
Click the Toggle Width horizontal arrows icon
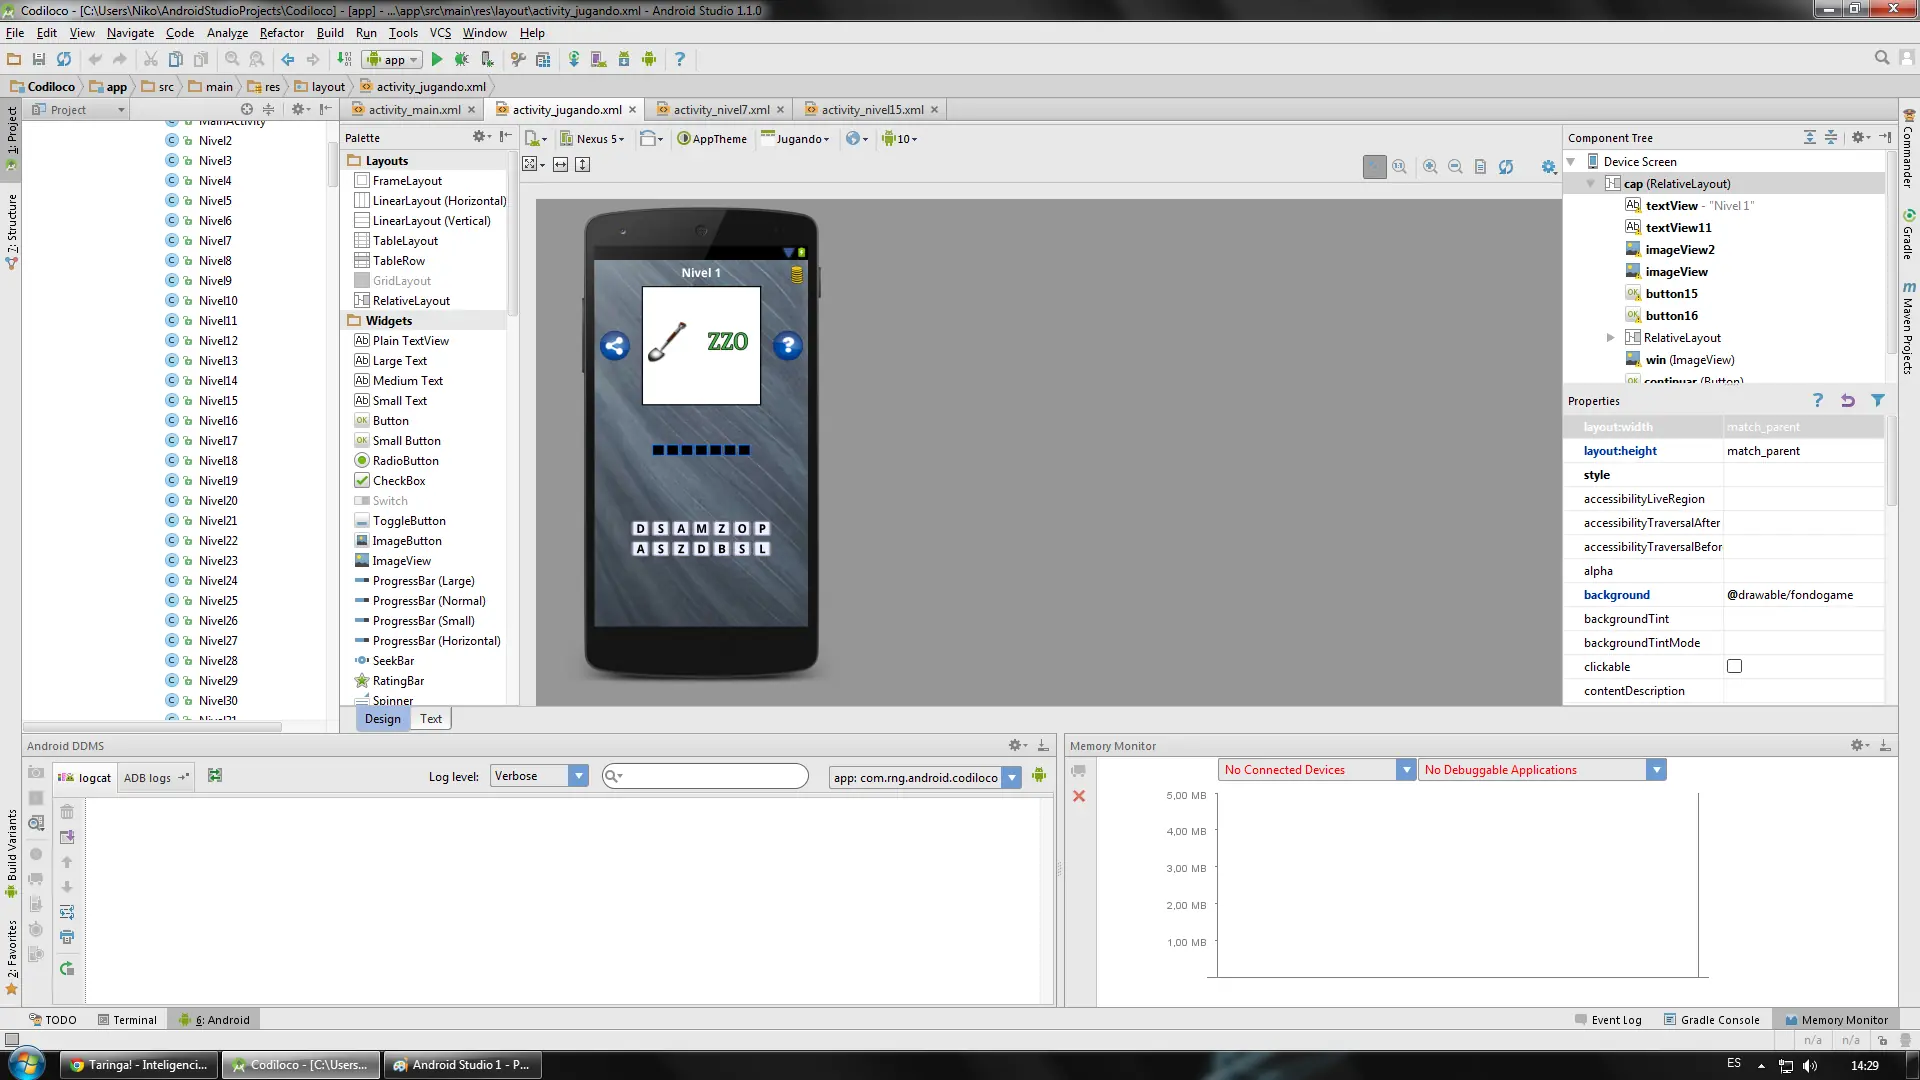pos(561,165)
